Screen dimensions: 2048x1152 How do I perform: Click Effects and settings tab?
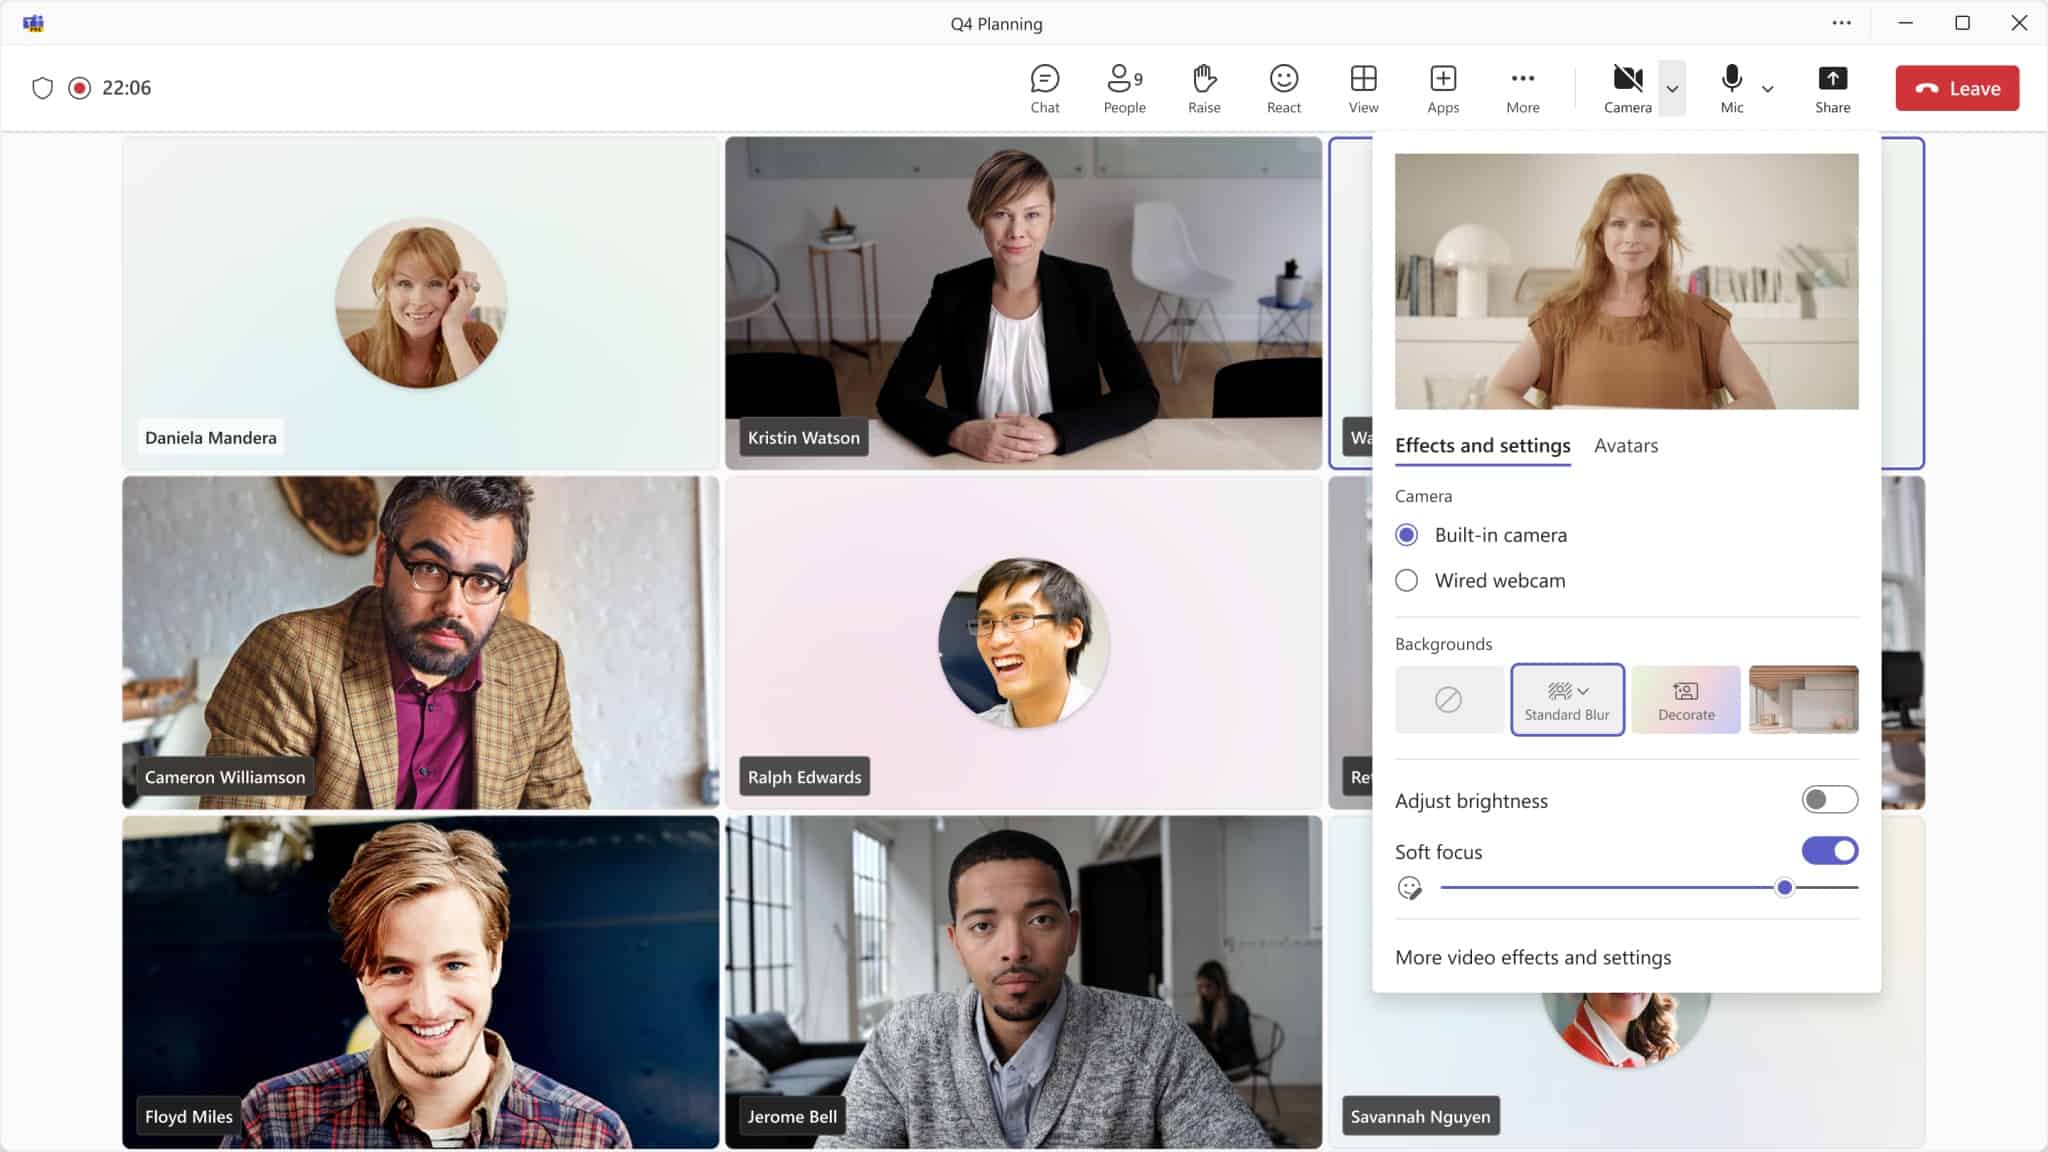coord(1483,444)
